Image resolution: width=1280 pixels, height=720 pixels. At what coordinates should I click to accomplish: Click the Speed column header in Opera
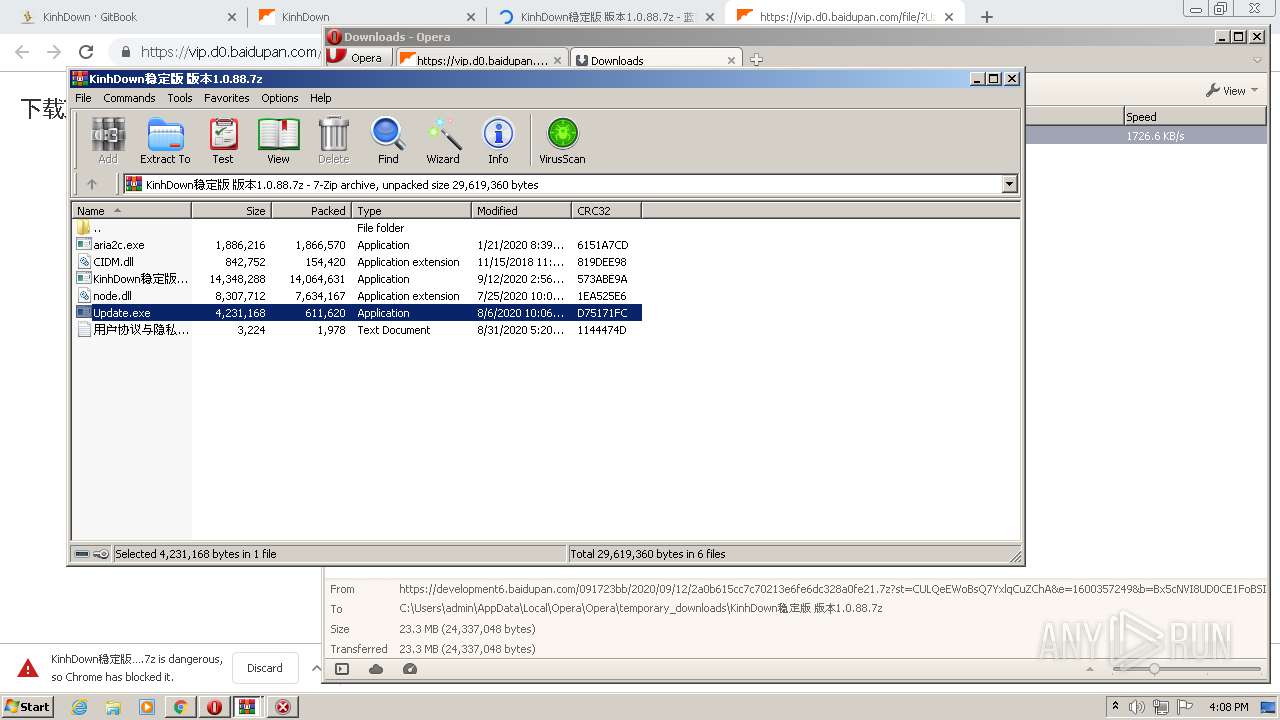1195,117
